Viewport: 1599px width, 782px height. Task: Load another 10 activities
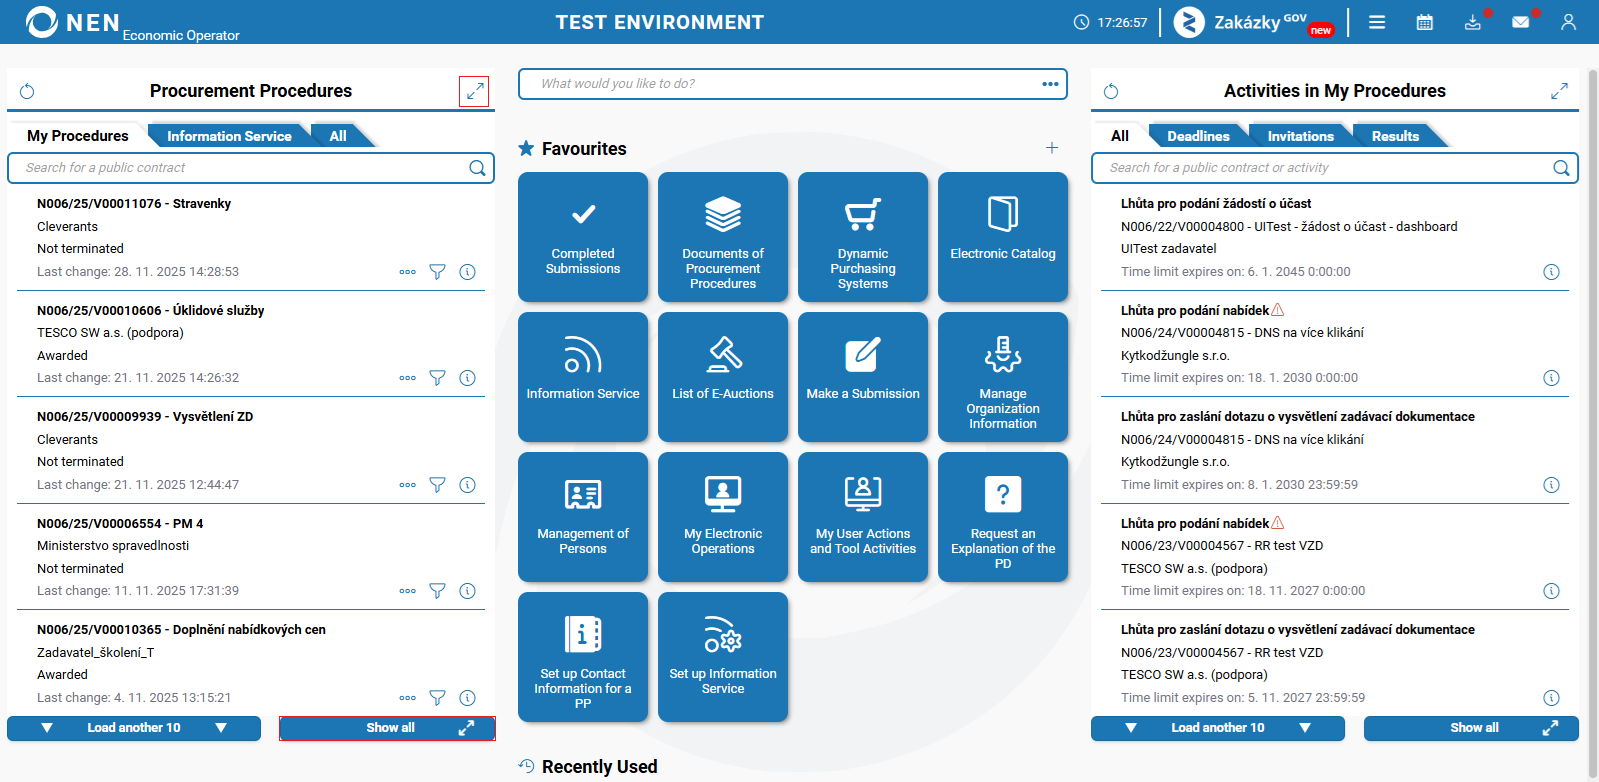click(x=1218, y=728)
